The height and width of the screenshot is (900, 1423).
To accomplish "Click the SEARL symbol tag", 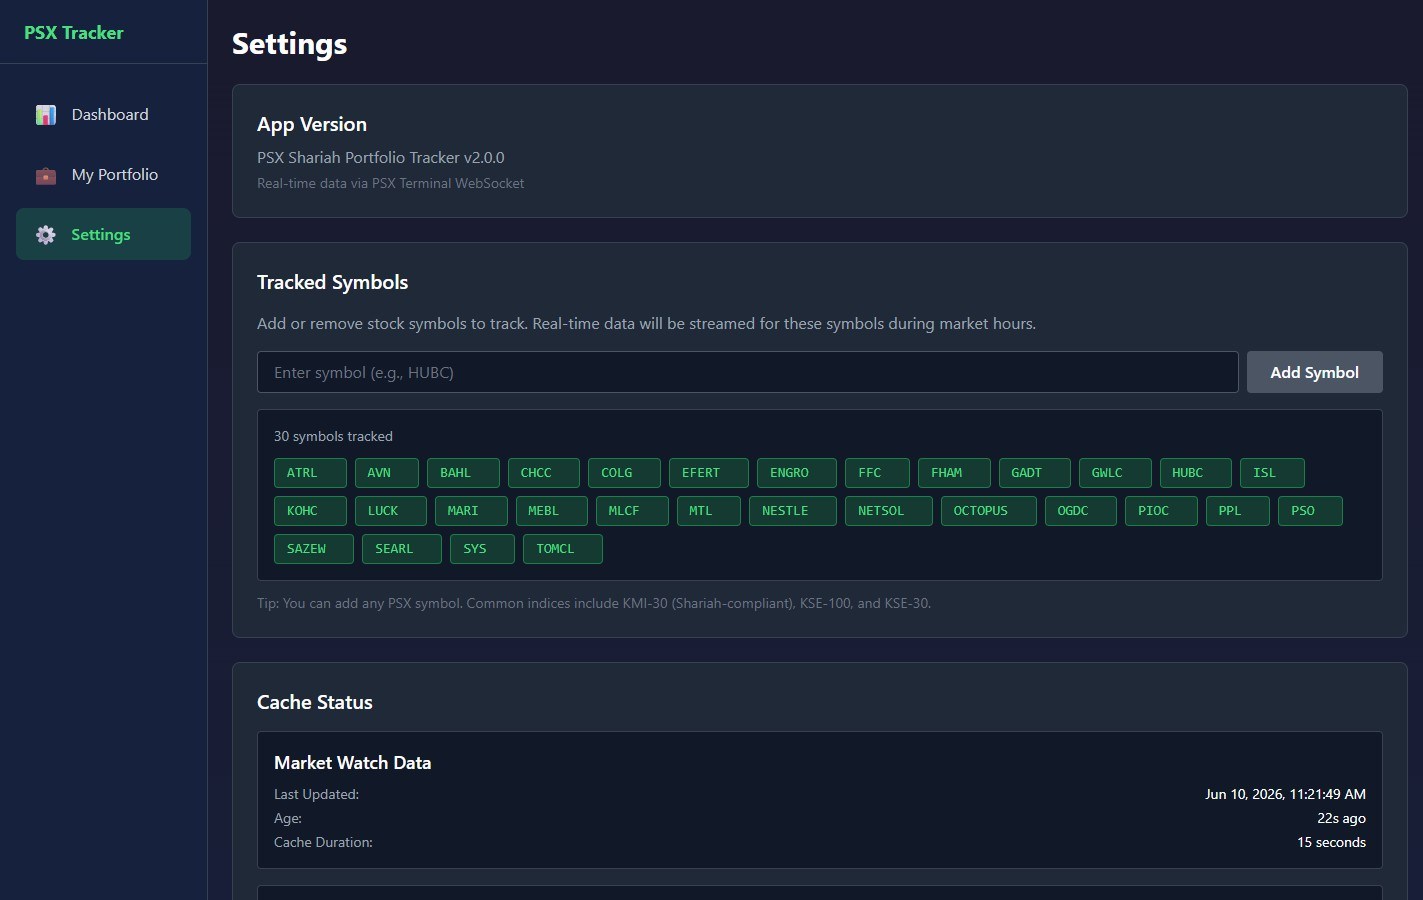I will pyautogui.click(x=402, y=549).
